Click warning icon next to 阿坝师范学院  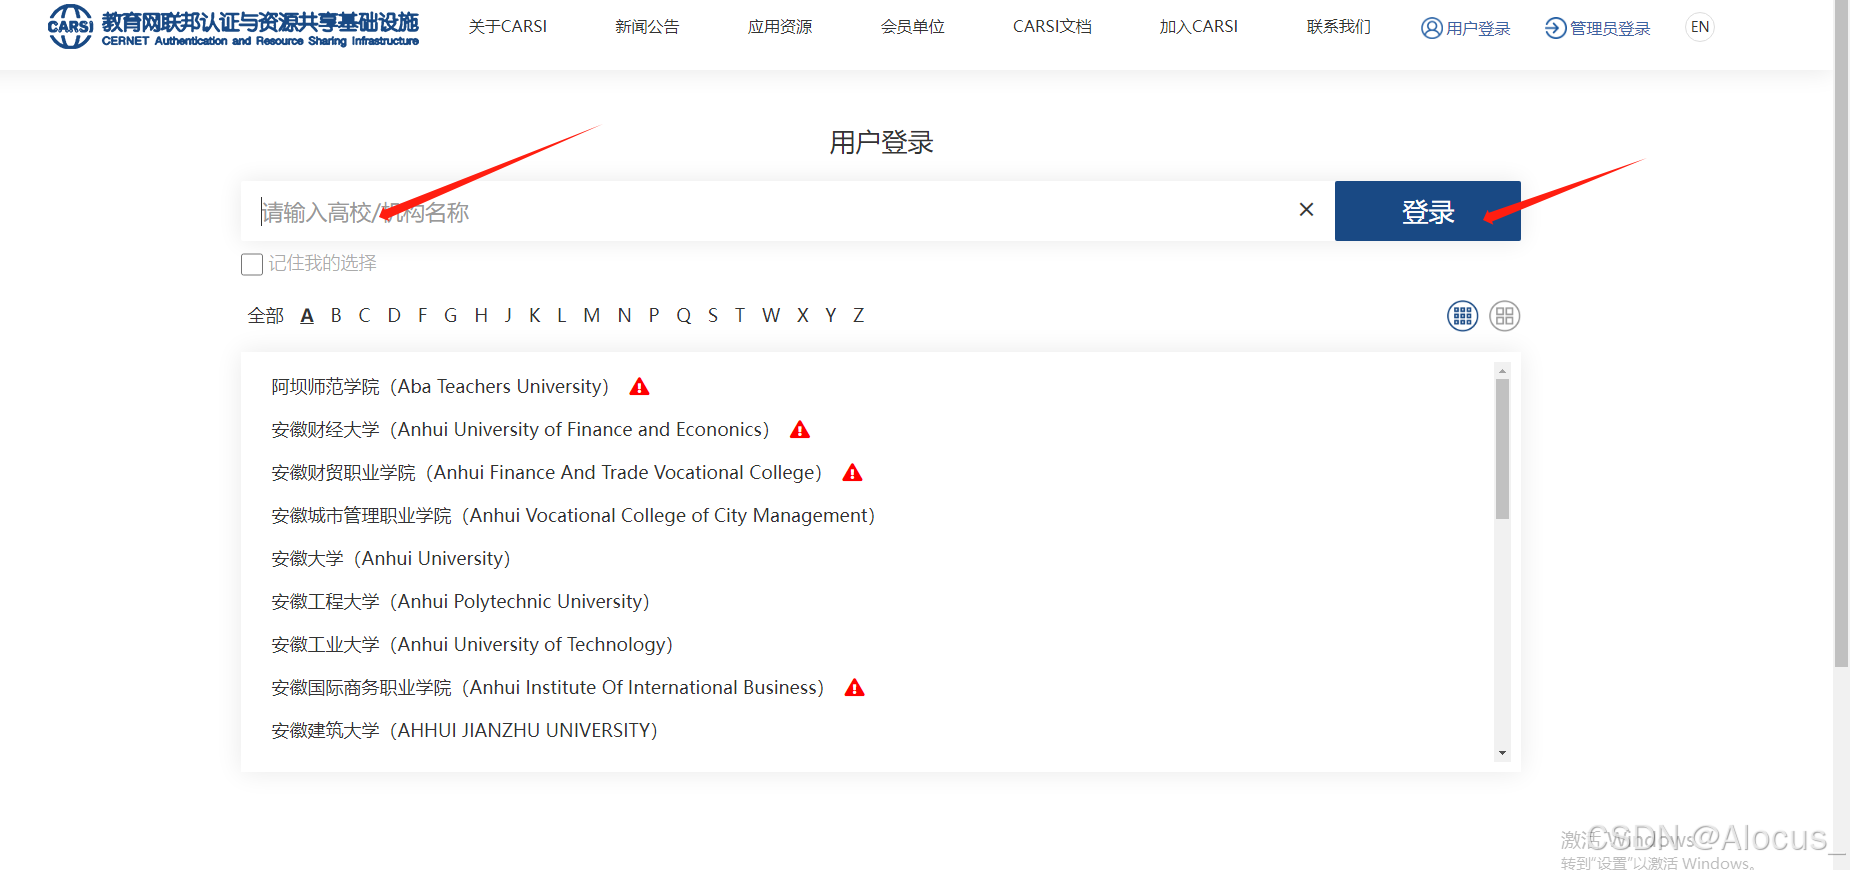pyautogui.click(x=640, y=387)
